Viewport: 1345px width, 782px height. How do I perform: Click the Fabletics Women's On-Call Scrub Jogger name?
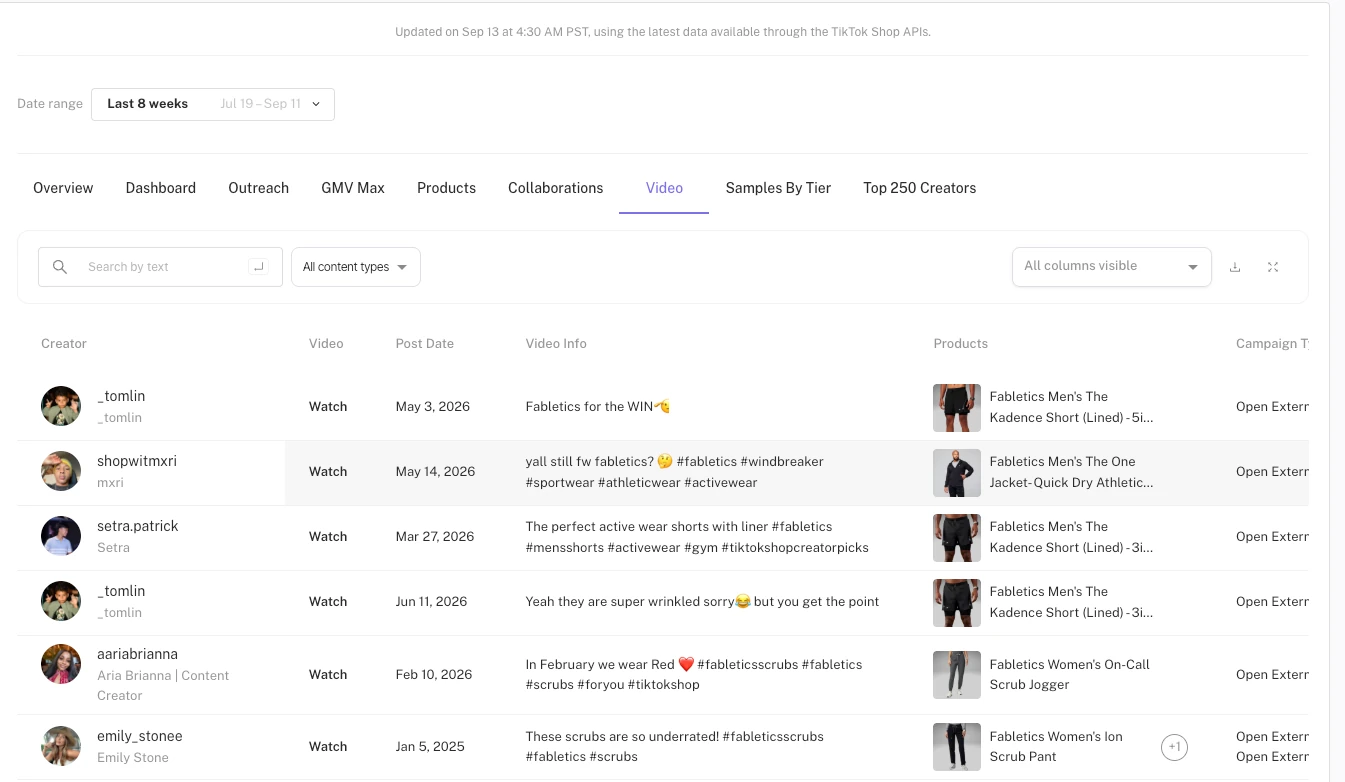coord(1070,675)
